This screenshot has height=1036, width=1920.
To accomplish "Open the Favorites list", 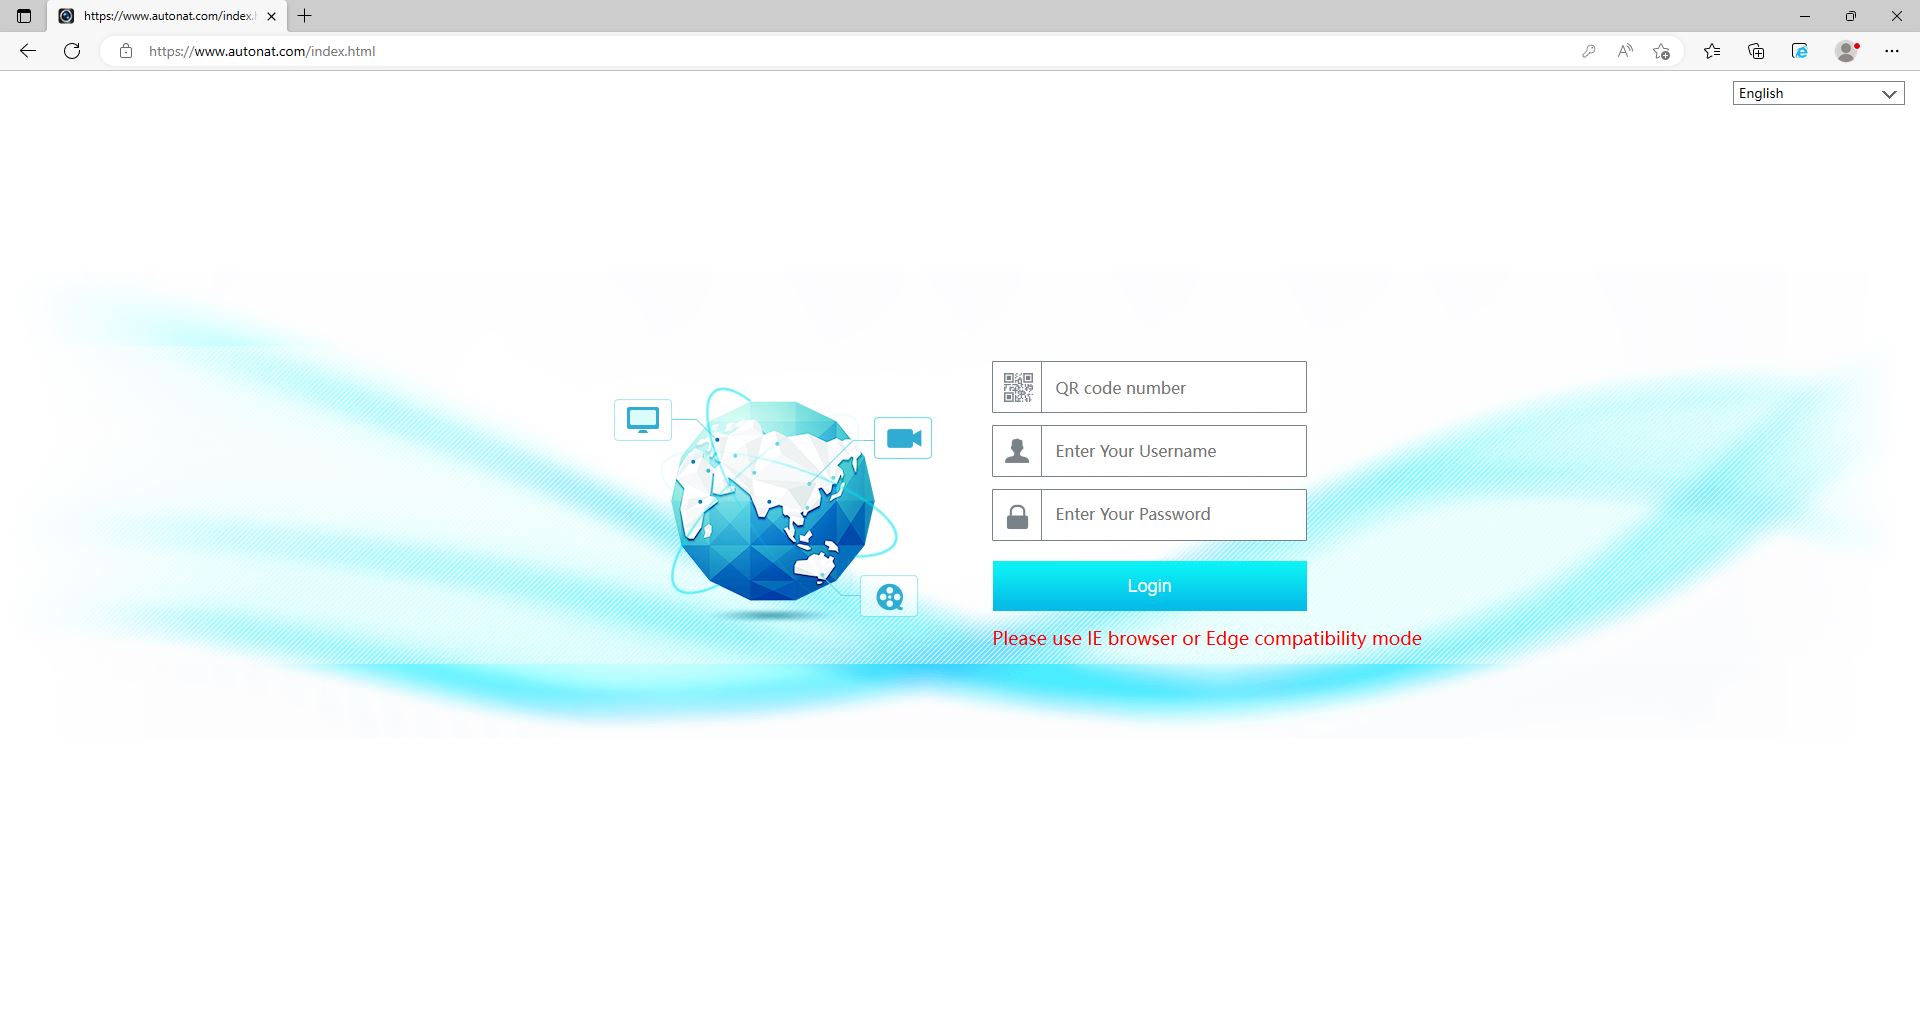I will click(1712, 51).
